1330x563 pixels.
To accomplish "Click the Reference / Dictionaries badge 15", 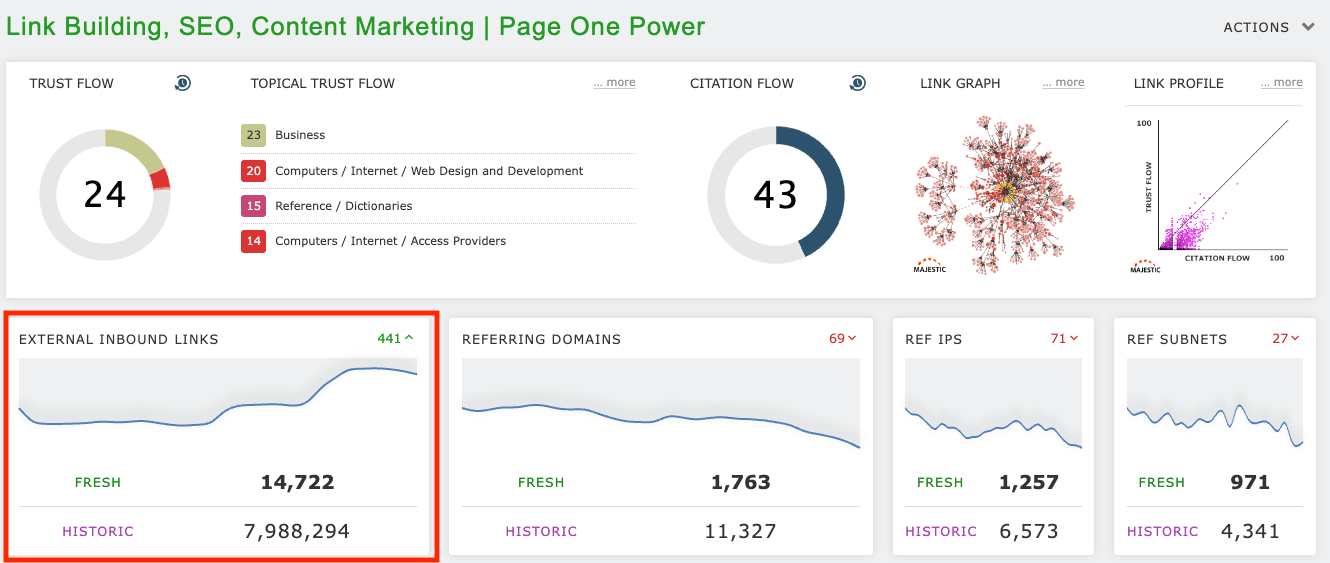I will point(253,206).
